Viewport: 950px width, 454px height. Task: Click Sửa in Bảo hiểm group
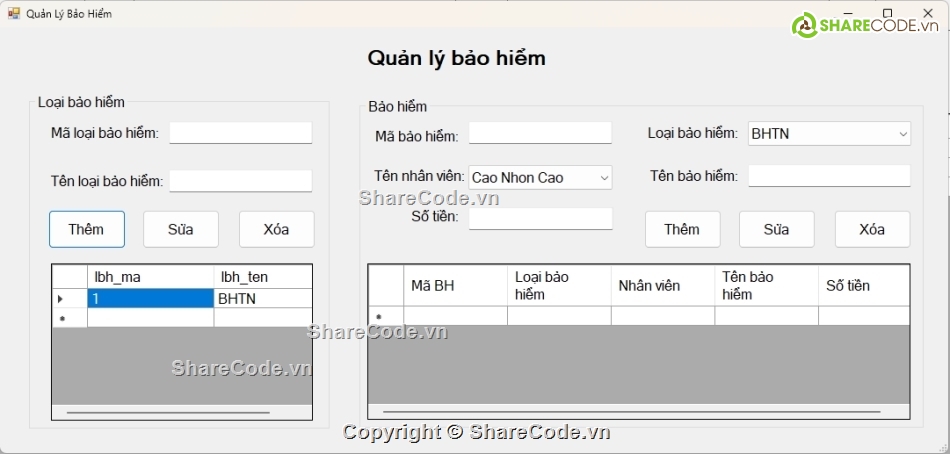(x=777, y=229)
